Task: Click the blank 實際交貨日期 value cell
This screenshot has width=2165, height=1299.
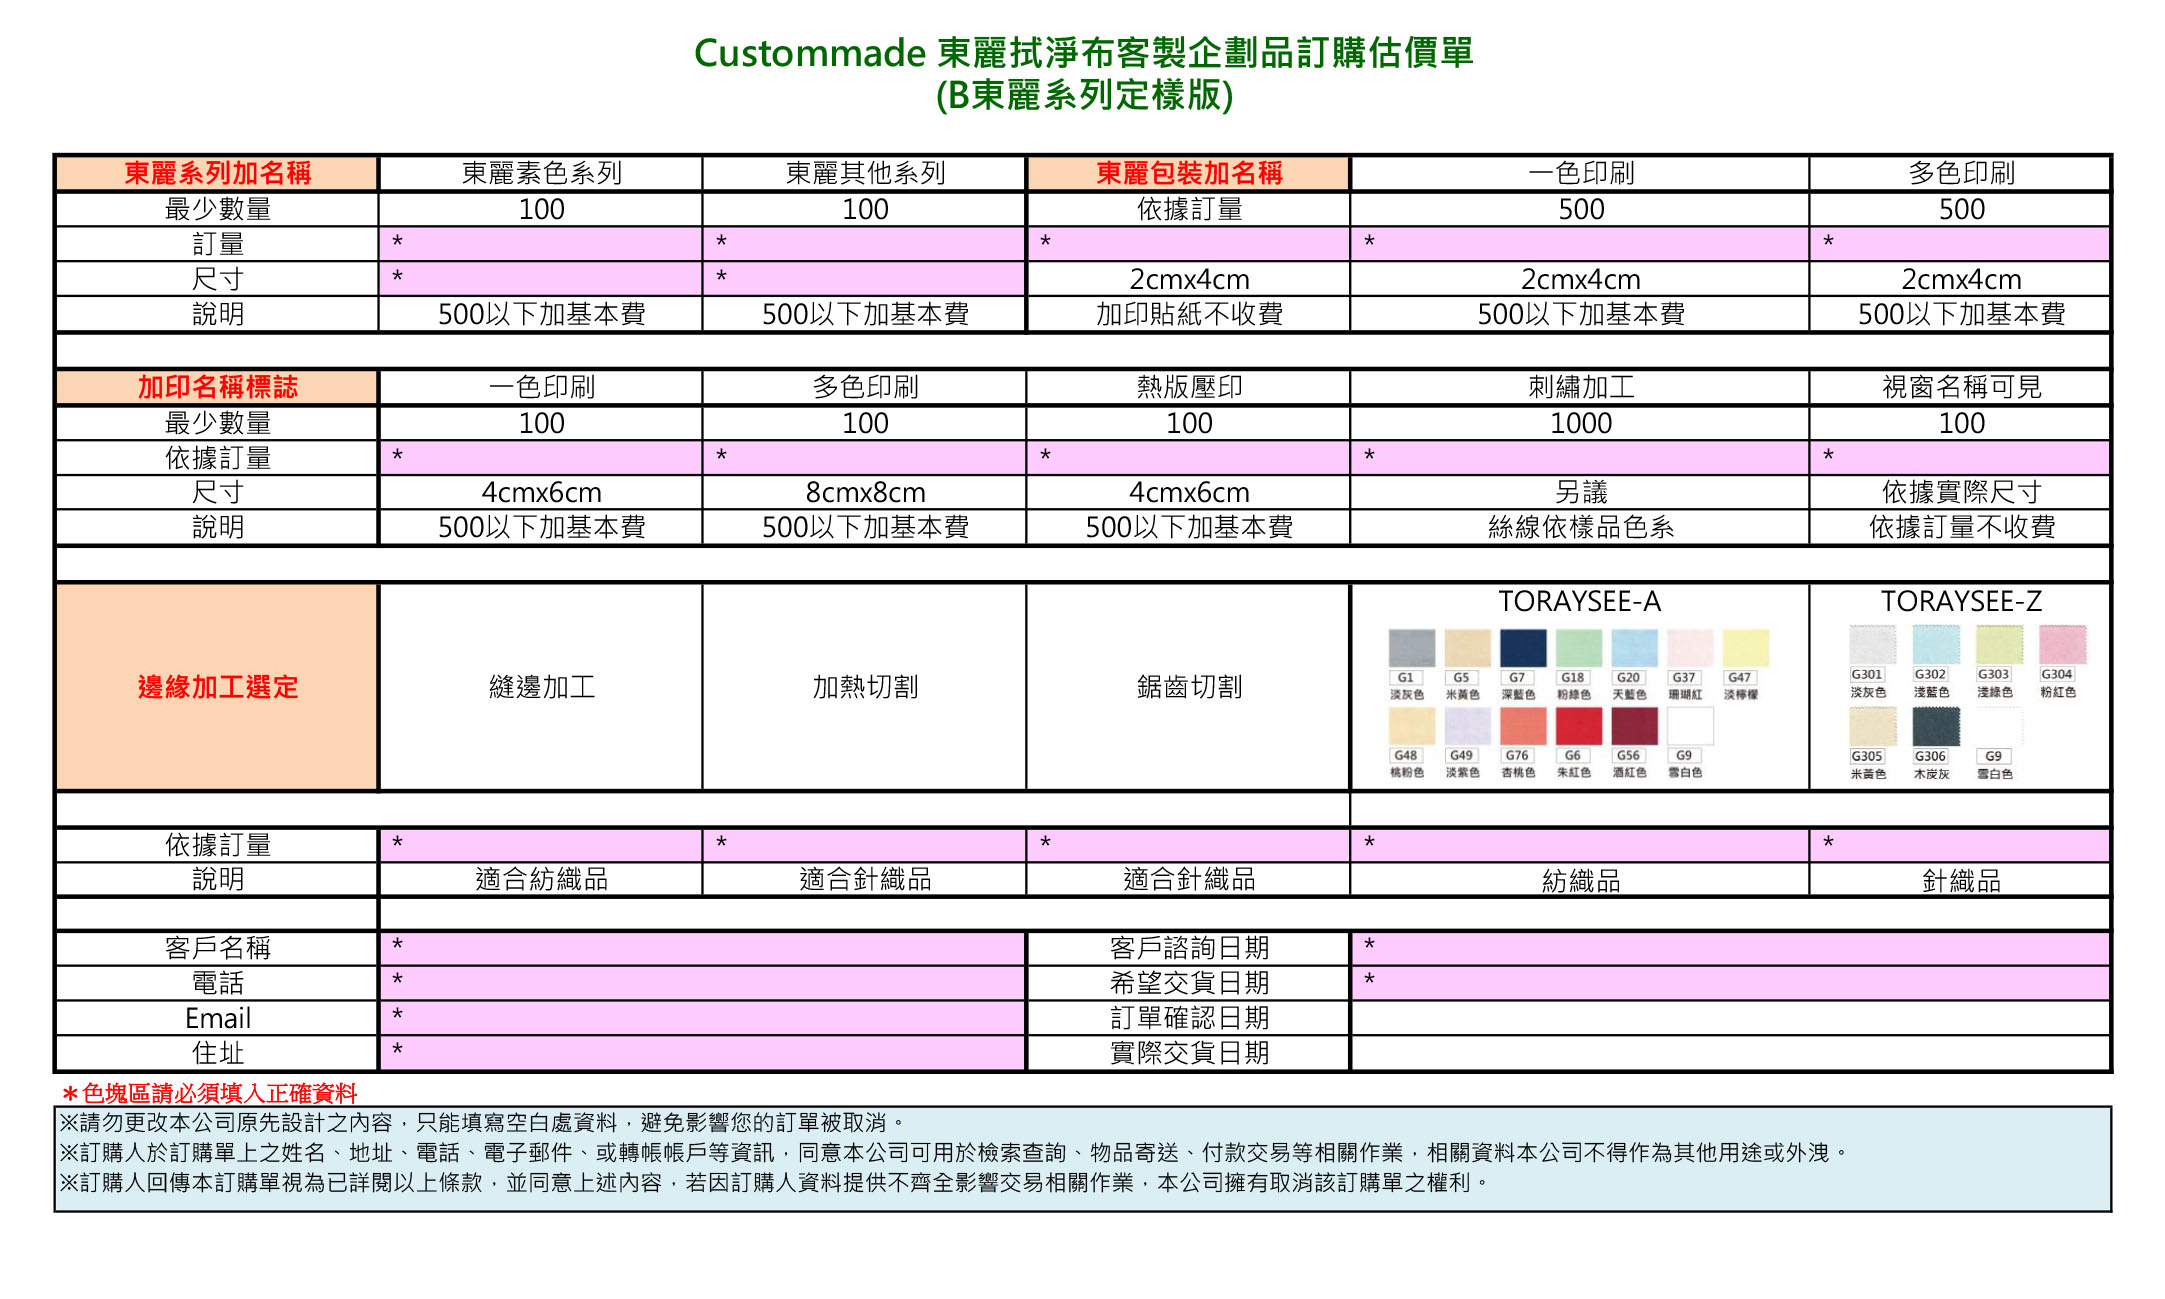Action: [x=1730, y=1053]
